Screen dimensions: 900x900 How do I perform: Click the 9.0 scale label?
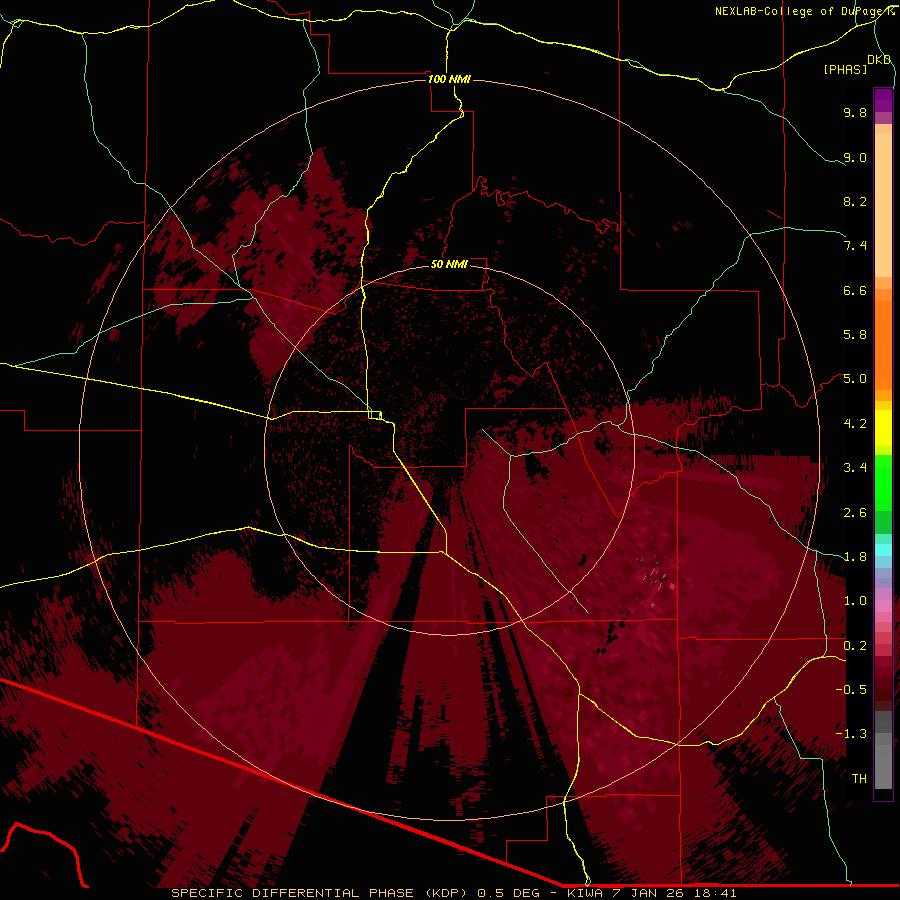(855, 157)
